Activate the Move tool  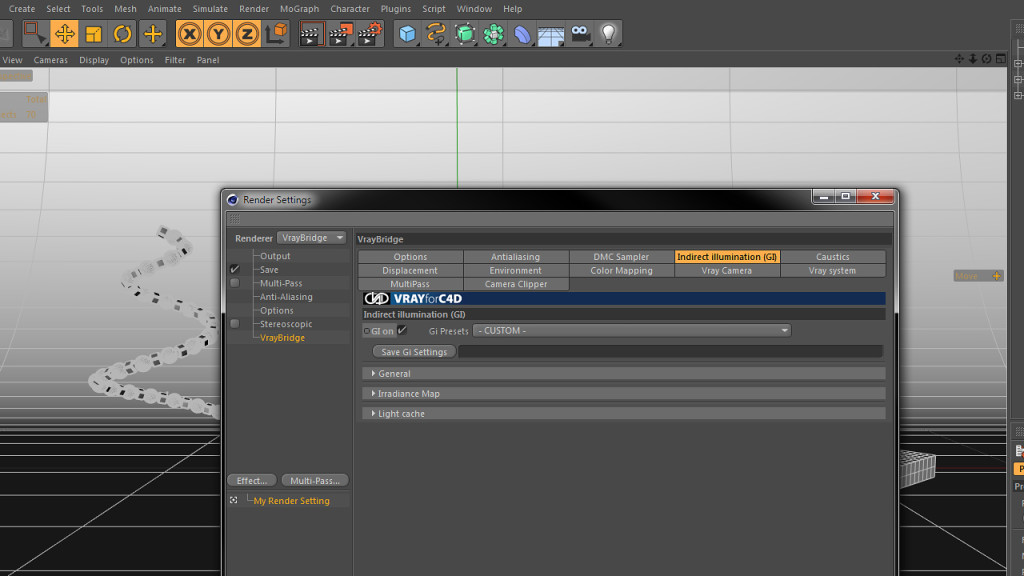[65, 33]
